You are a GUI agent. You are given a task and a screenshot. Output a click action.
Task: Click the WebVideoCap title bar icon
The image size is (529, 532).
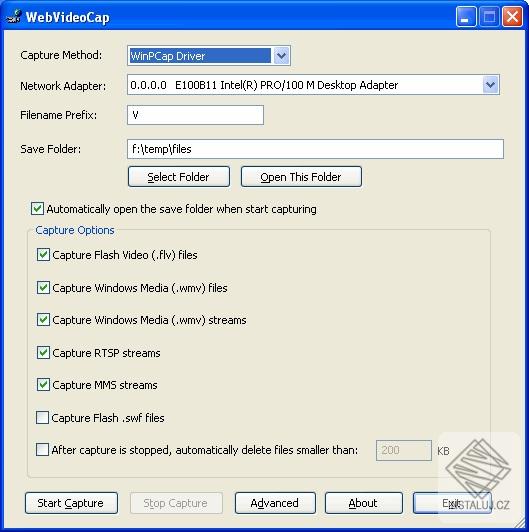click(14, 17)
